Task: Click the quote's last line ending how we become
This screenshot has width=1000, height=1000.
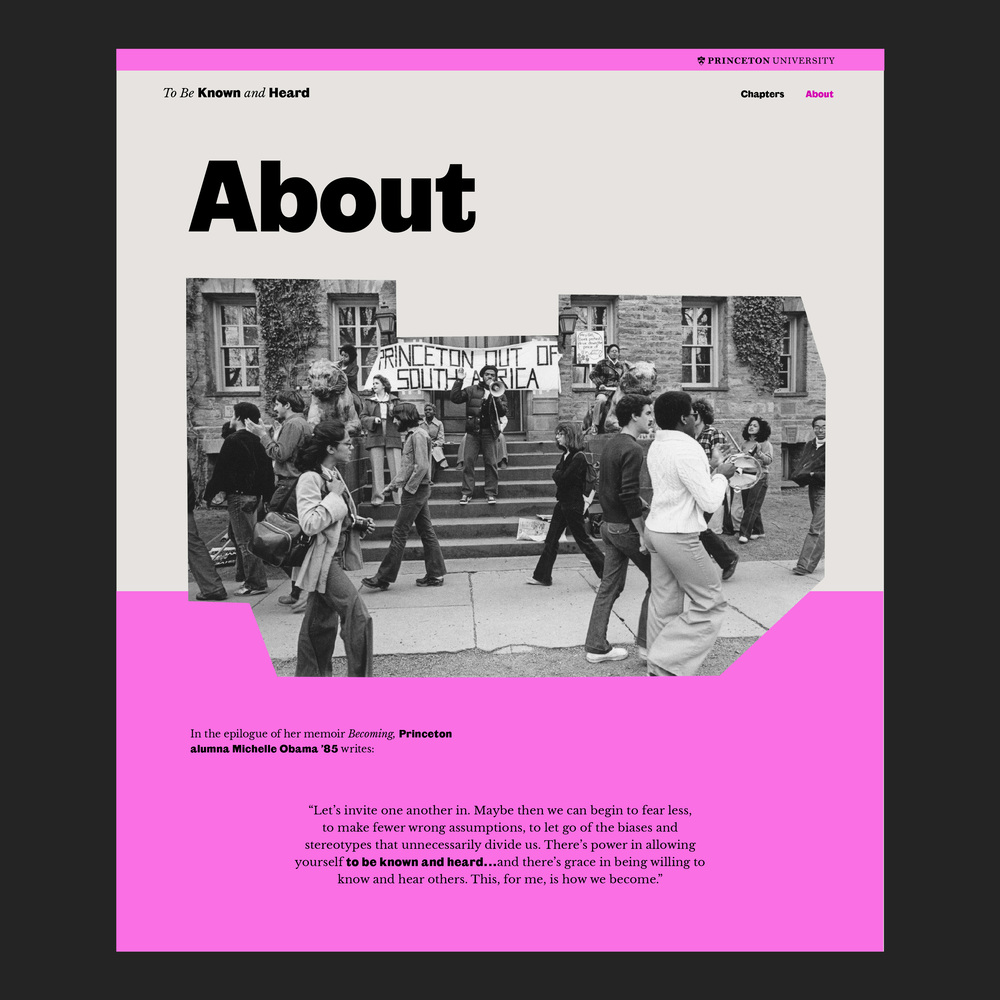Action: pyautogui.click(x=500, y=879)
